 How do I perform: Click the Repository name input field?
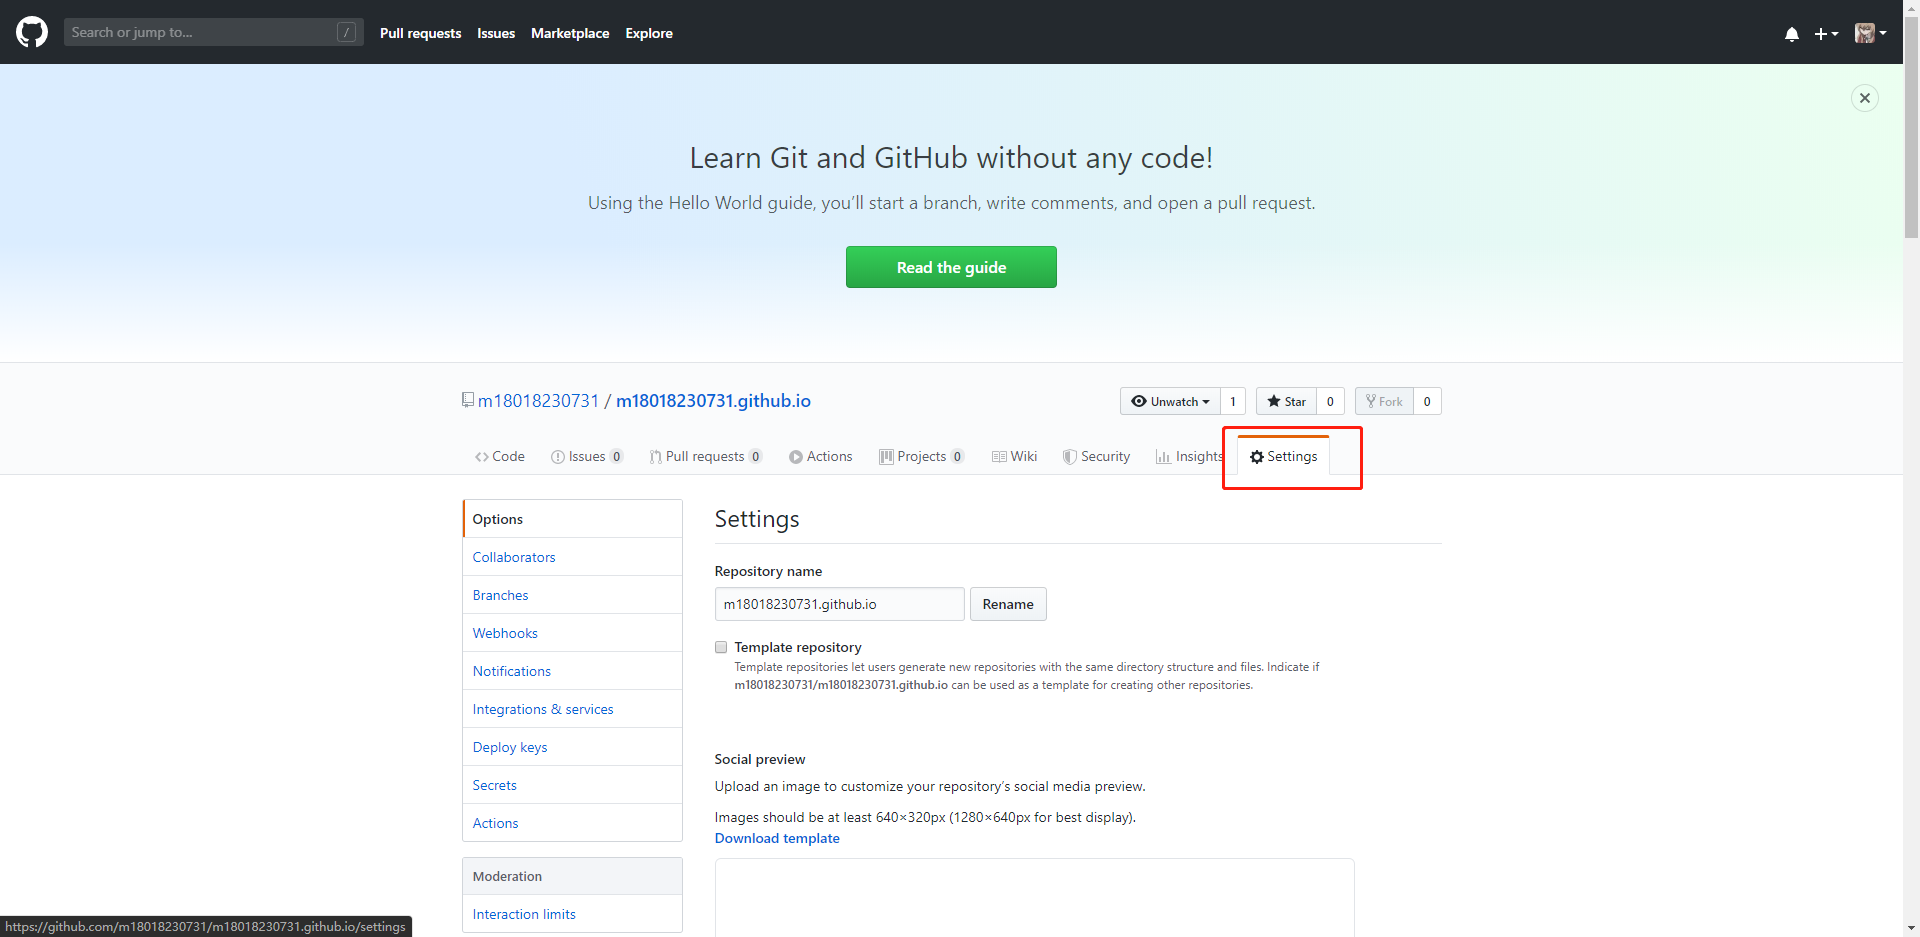pyautogui.click(x=839, y=604)
